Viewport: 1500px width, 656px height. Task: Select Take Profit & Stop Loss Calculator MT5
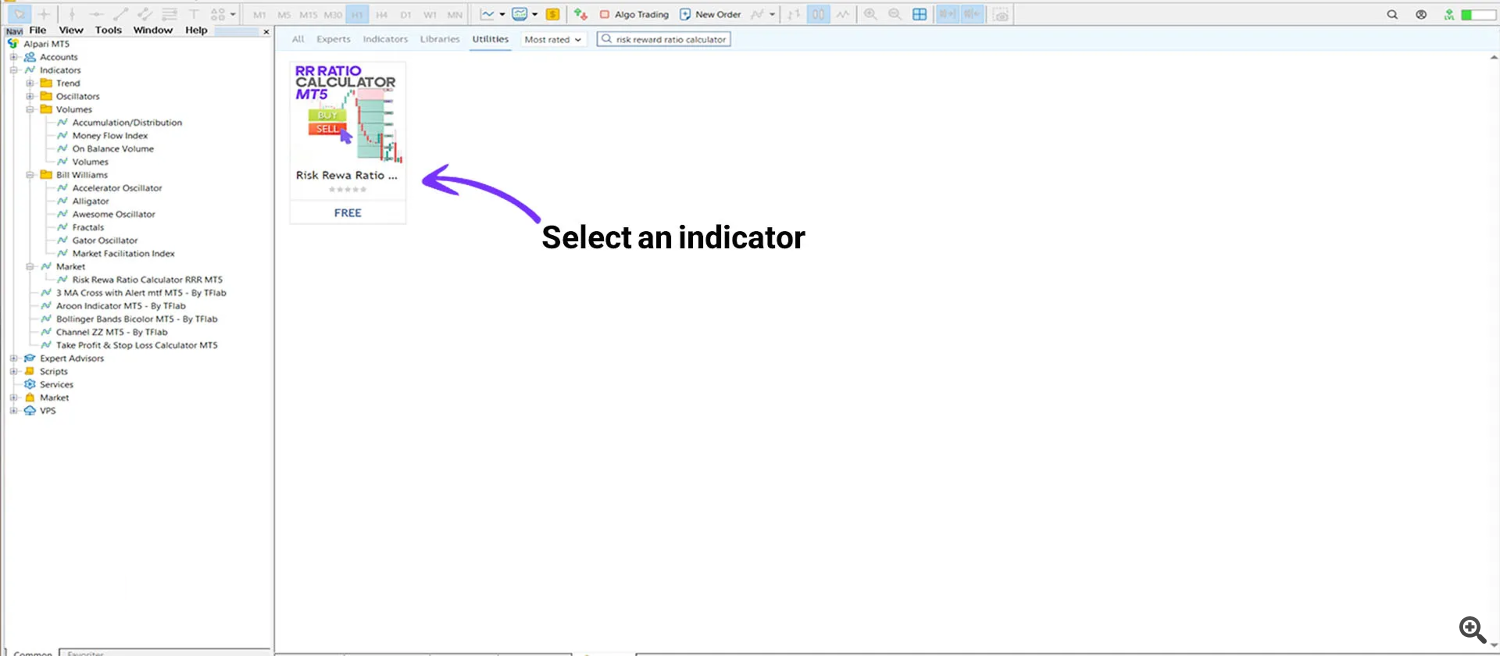point(136,345)
